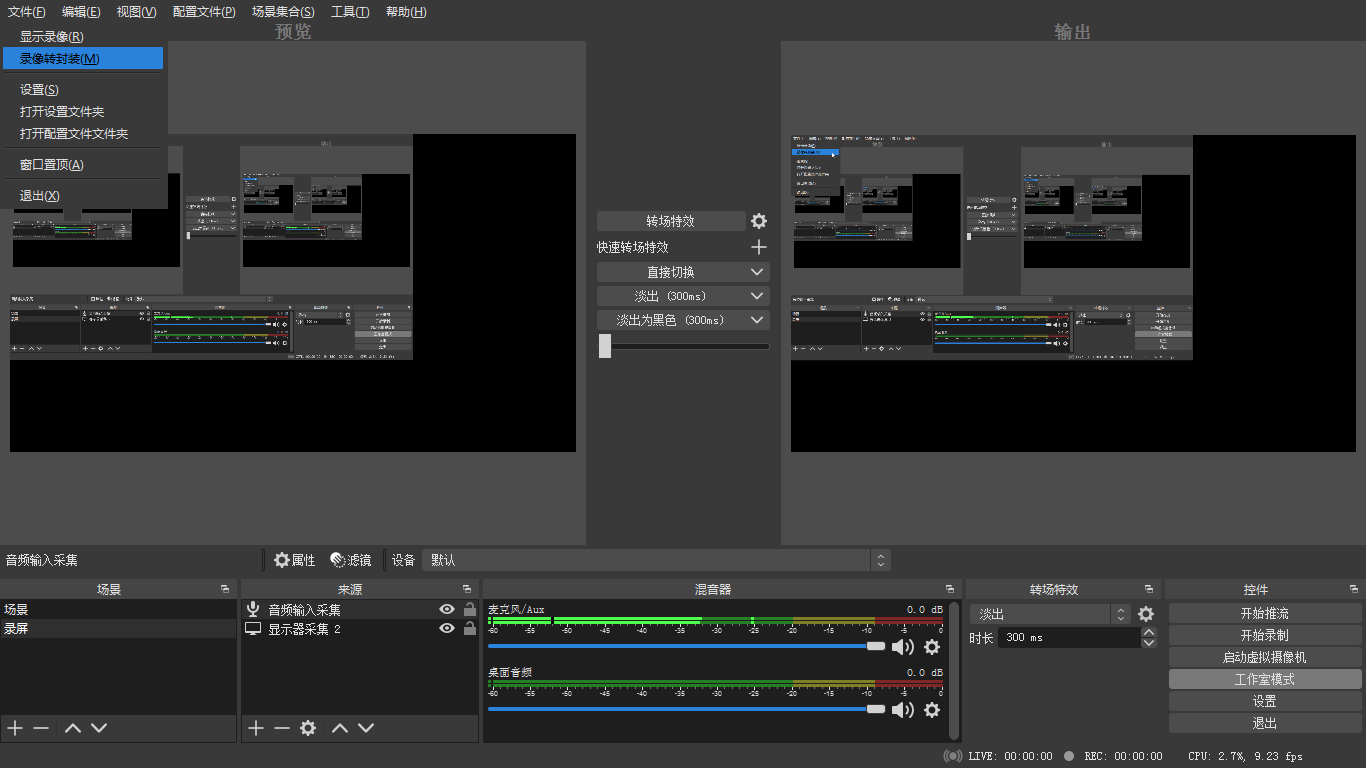Mute the 麦克风/Aux speaker icon
1366x768 pixels.
pos(903,647)
